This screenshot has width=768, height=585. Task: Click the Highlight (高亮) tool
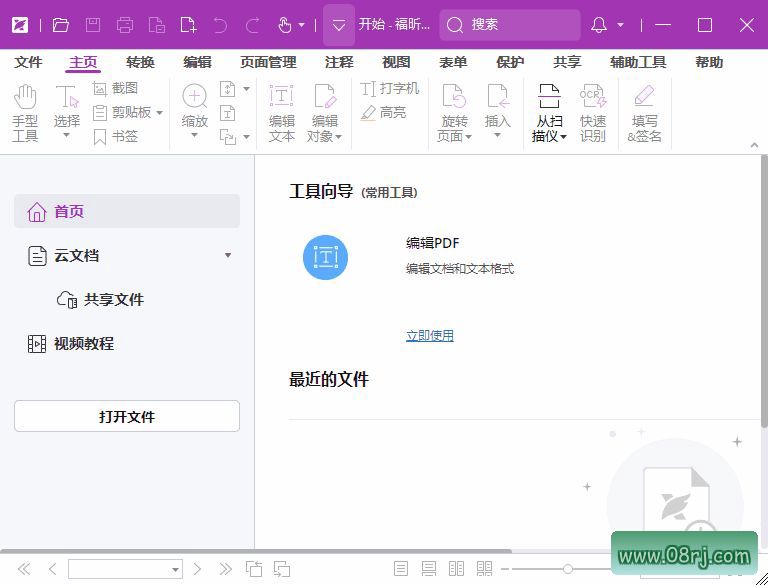[x=383, y=113]
